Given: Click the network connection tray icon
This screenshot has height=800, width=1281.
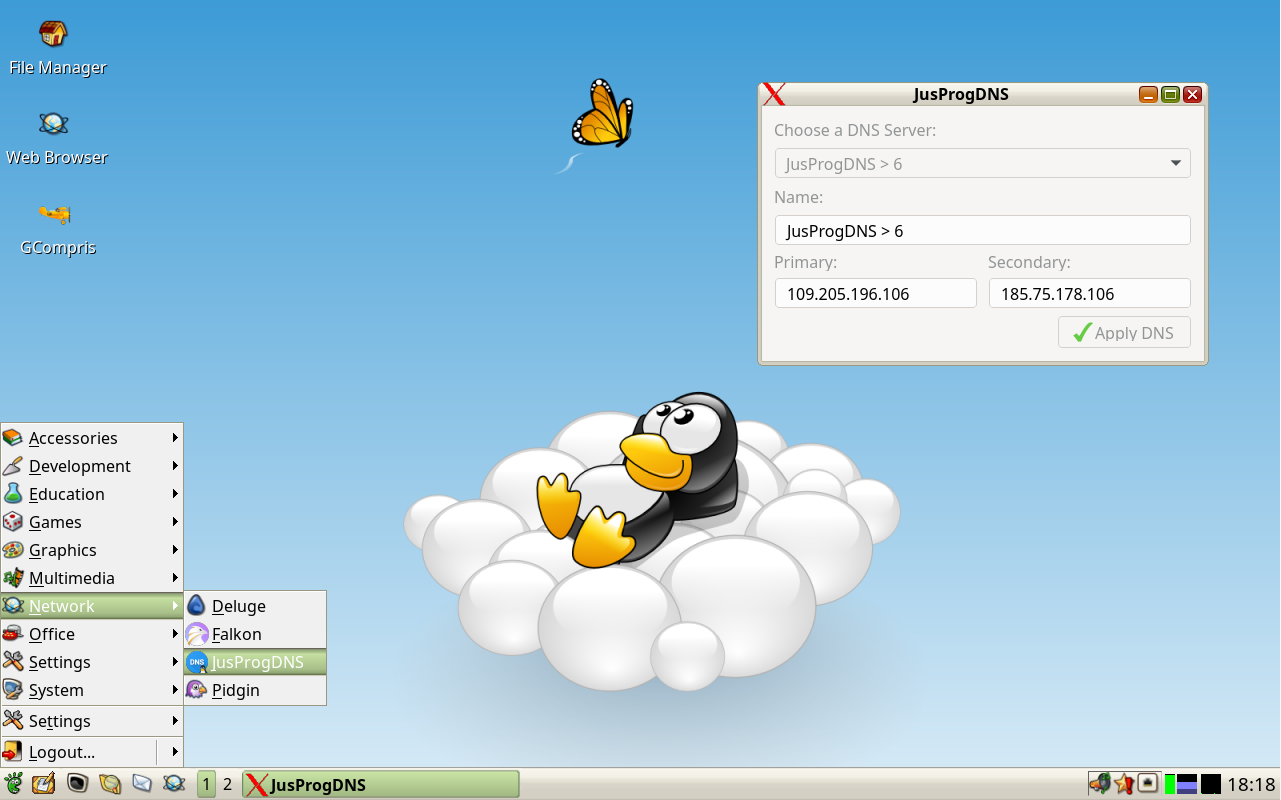Looking at the screenshot, I should tap(1149, 784).
